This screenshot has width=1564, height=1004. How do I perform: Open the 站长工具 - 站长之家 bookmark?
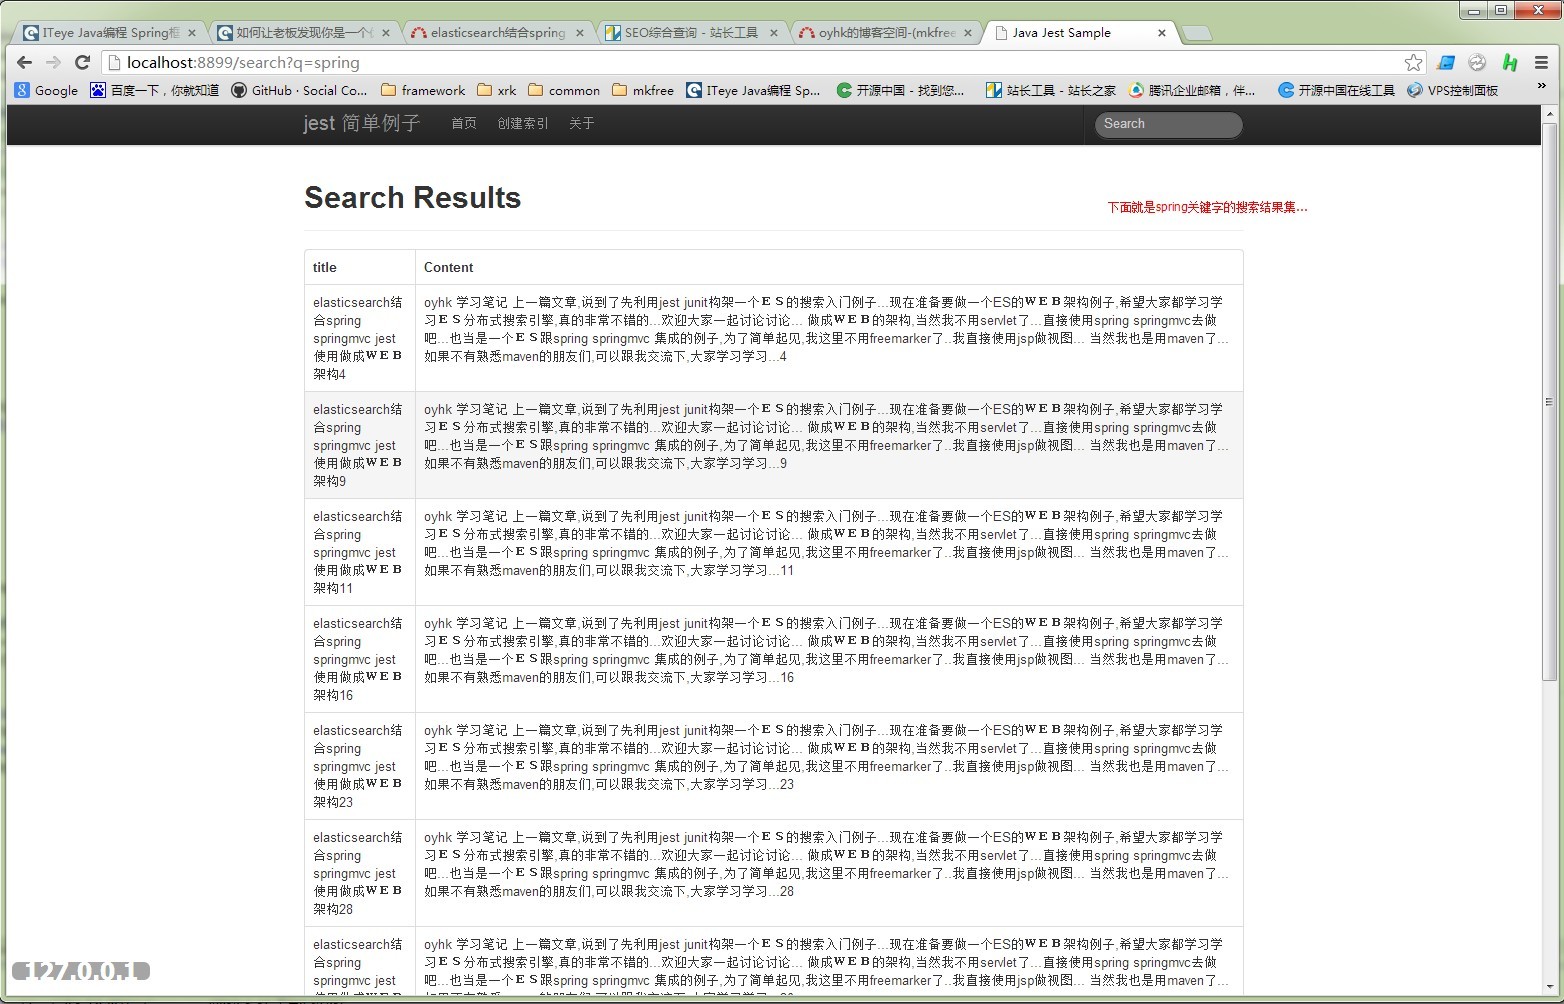pos(1051,90)
